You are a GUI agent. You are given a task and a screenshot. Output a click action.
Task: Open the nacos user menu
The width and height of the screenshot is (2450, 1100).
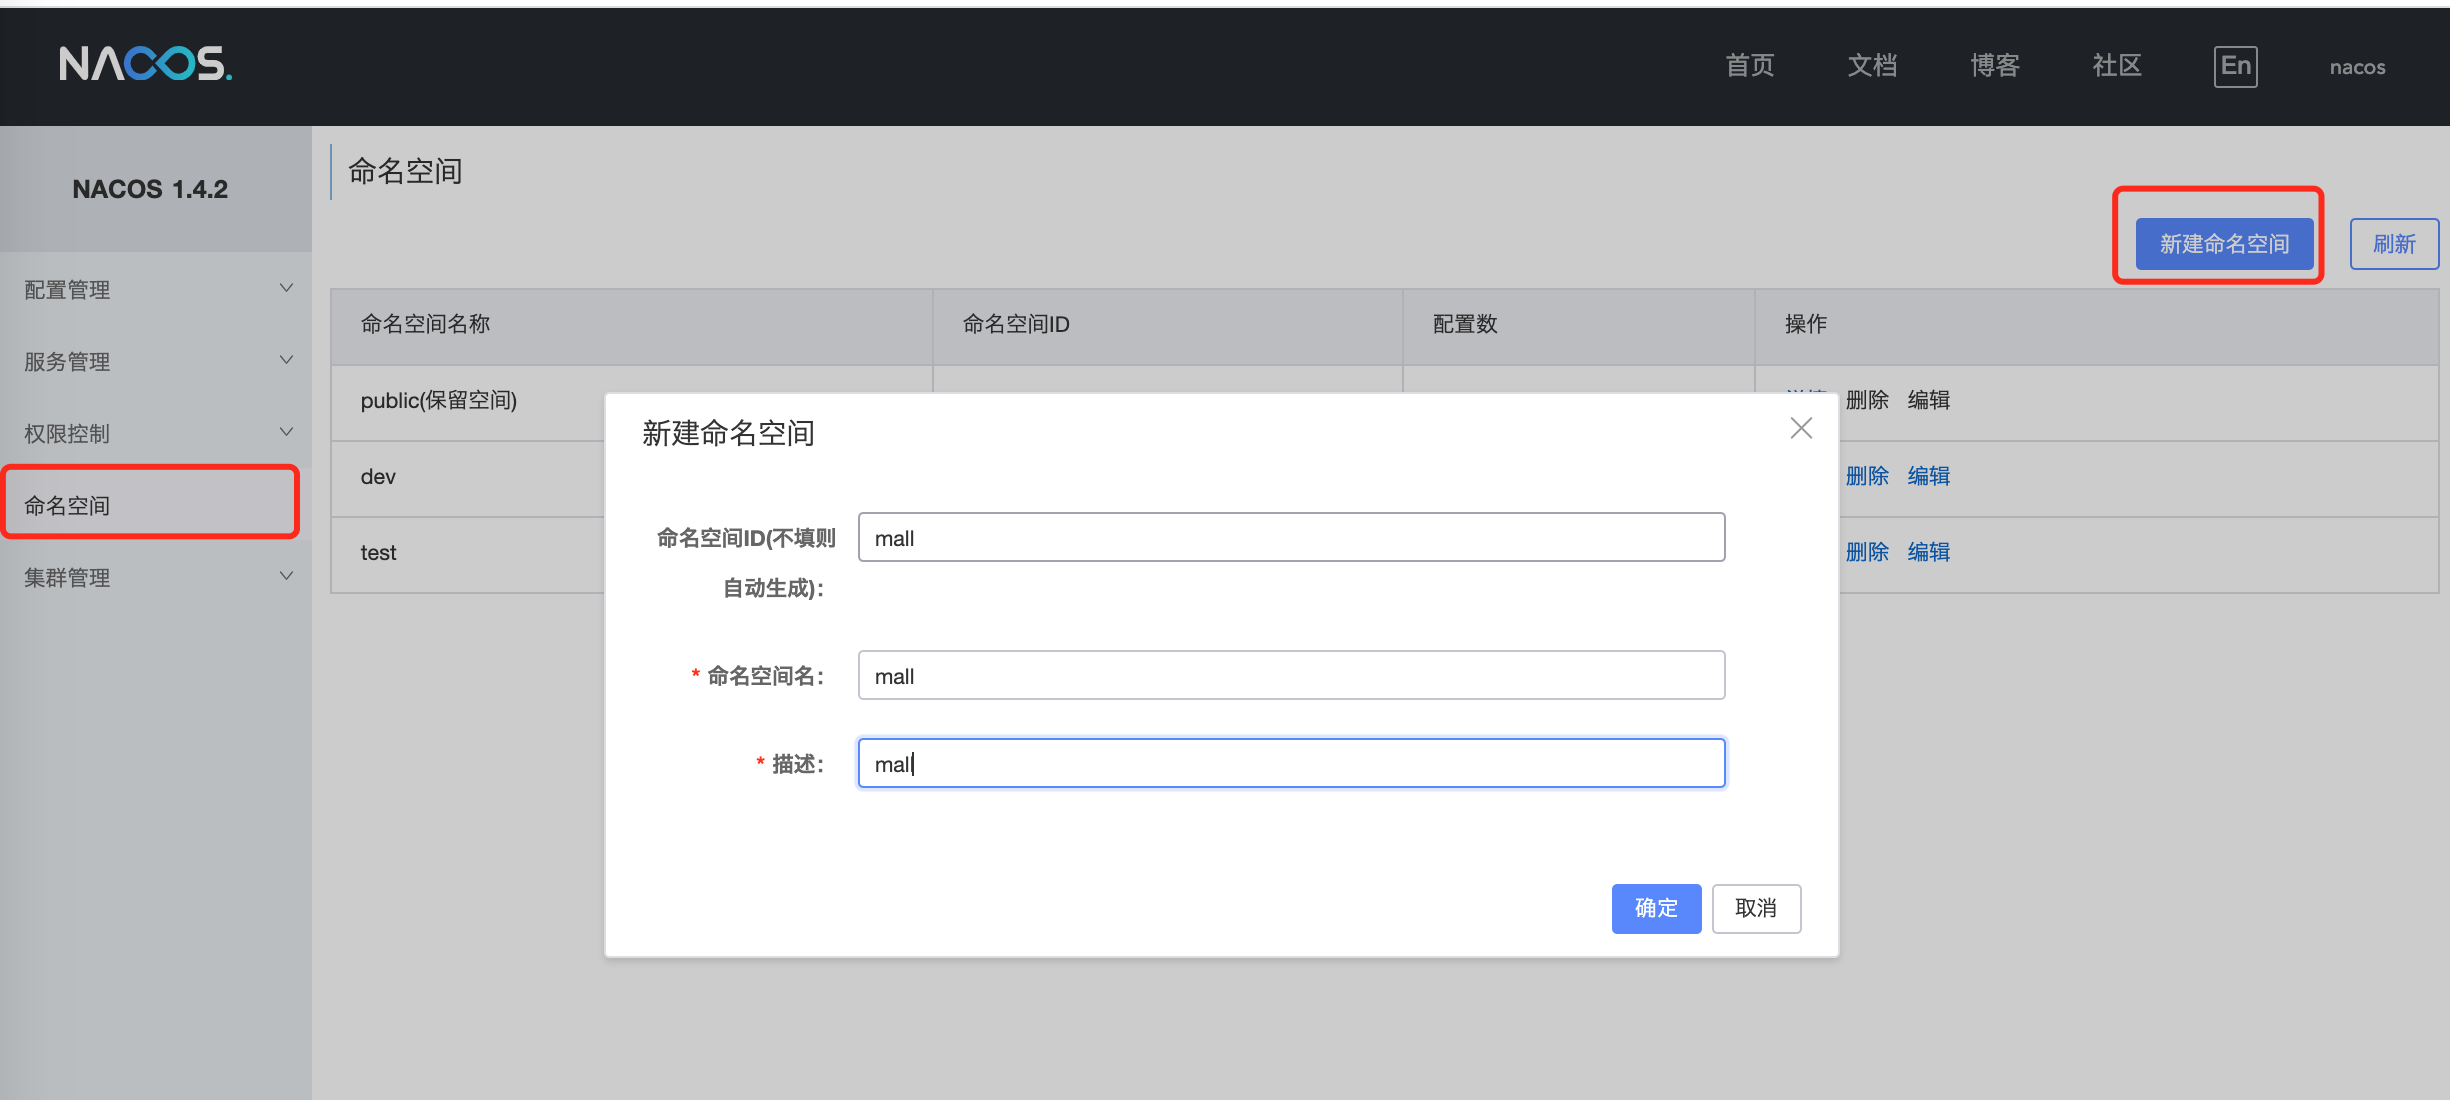click(x=2357, y=67)
